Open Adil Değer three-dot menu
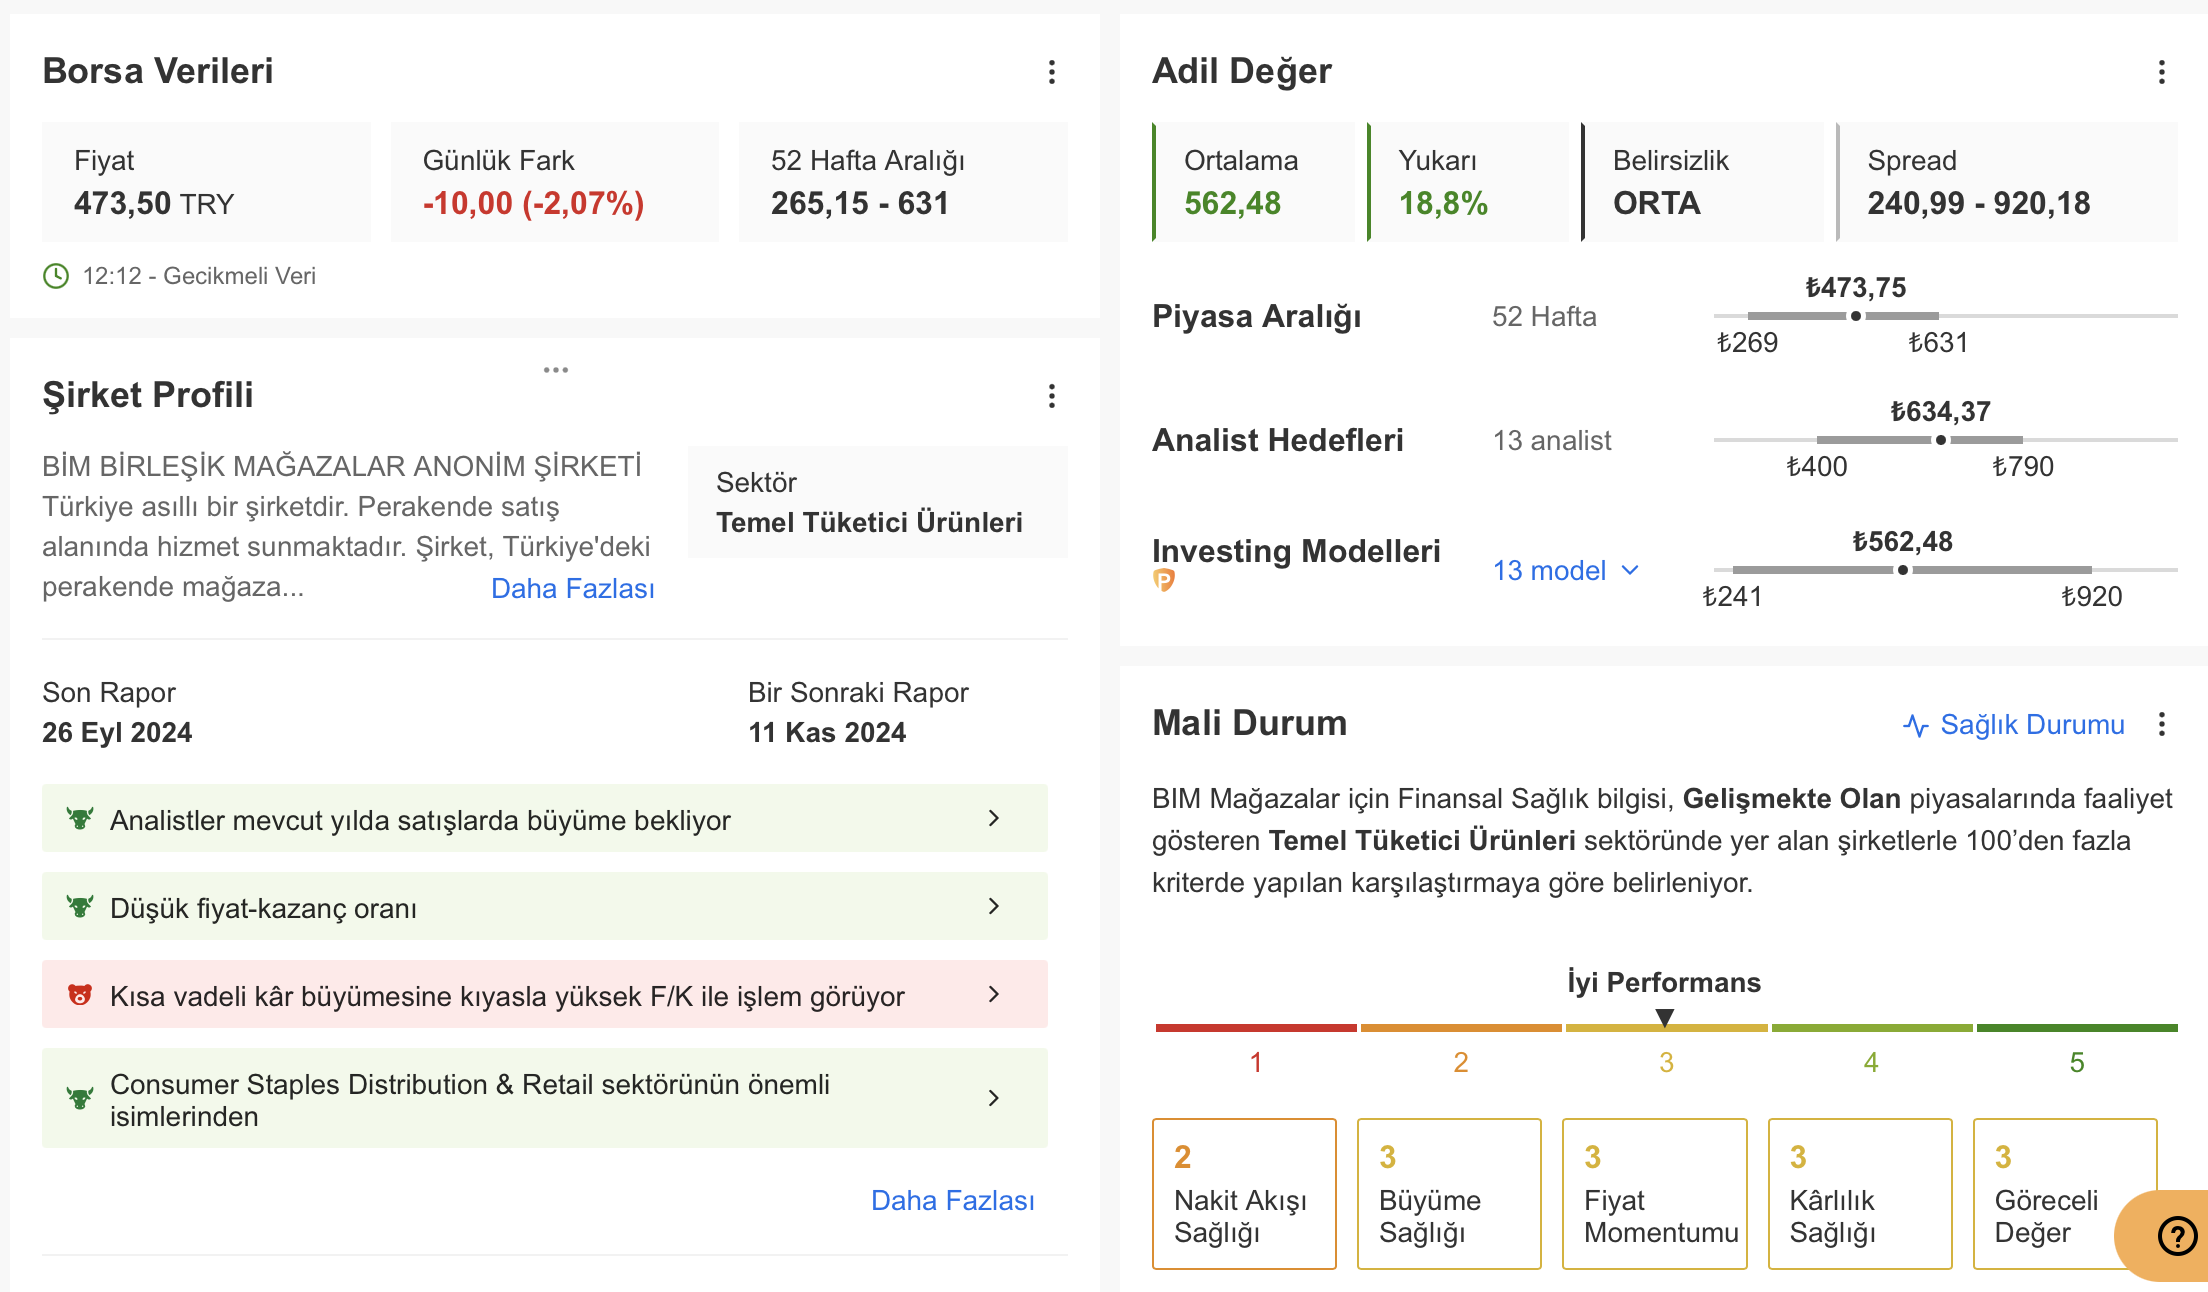Screen dimensions: 2208x1292 [x=2161, y=72]
